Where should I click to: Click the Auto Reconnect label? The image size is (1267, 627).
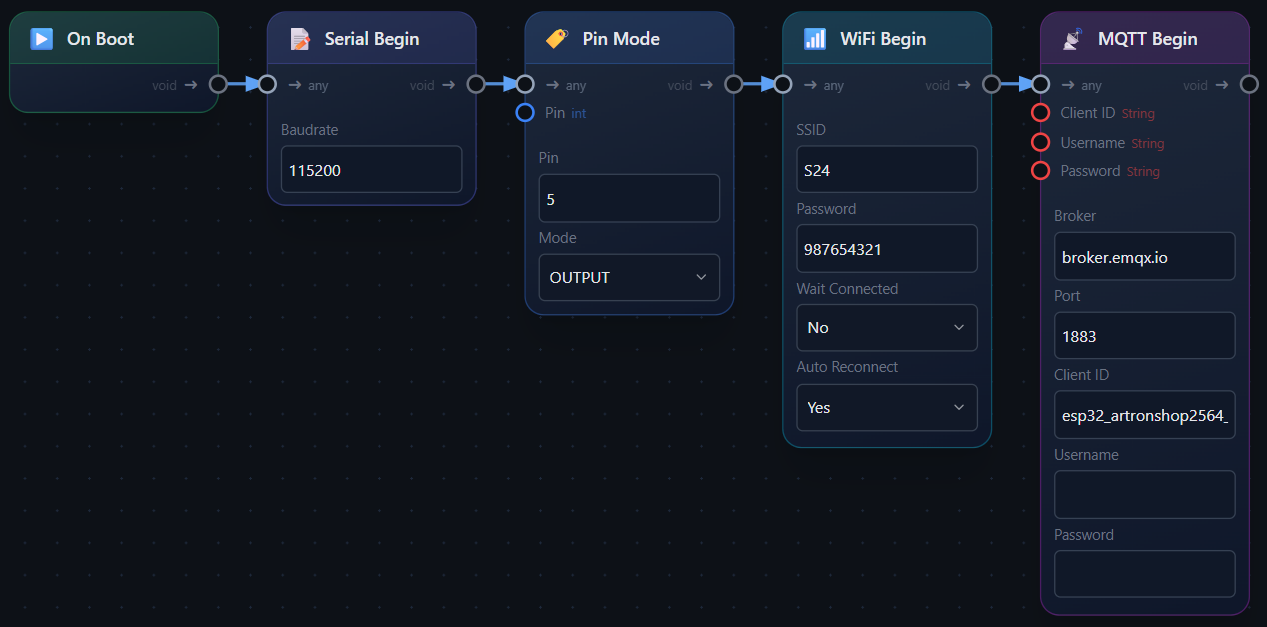(x=847, y=367)
